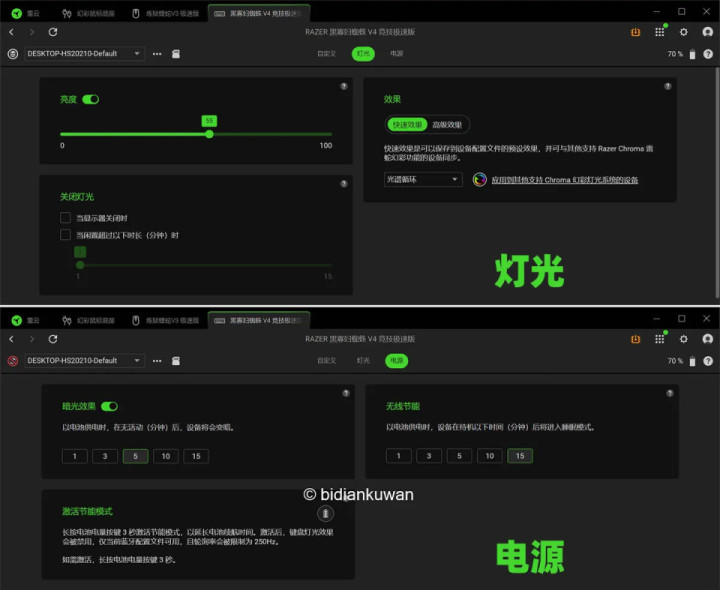Click the brightness slider handle at 55
Viewport: 720px width, 590px height.
coord(209,134)
